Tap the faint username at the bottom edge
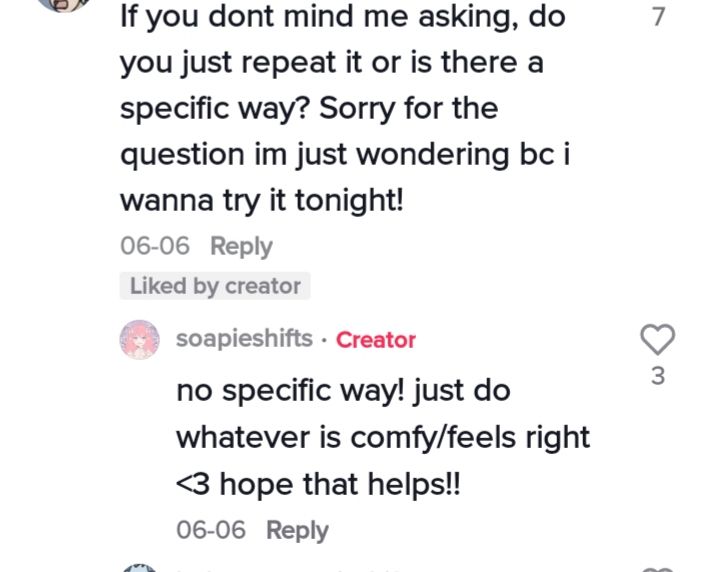Screen dimensions: 717x572 pyautogui.click(x=288, y=570)
